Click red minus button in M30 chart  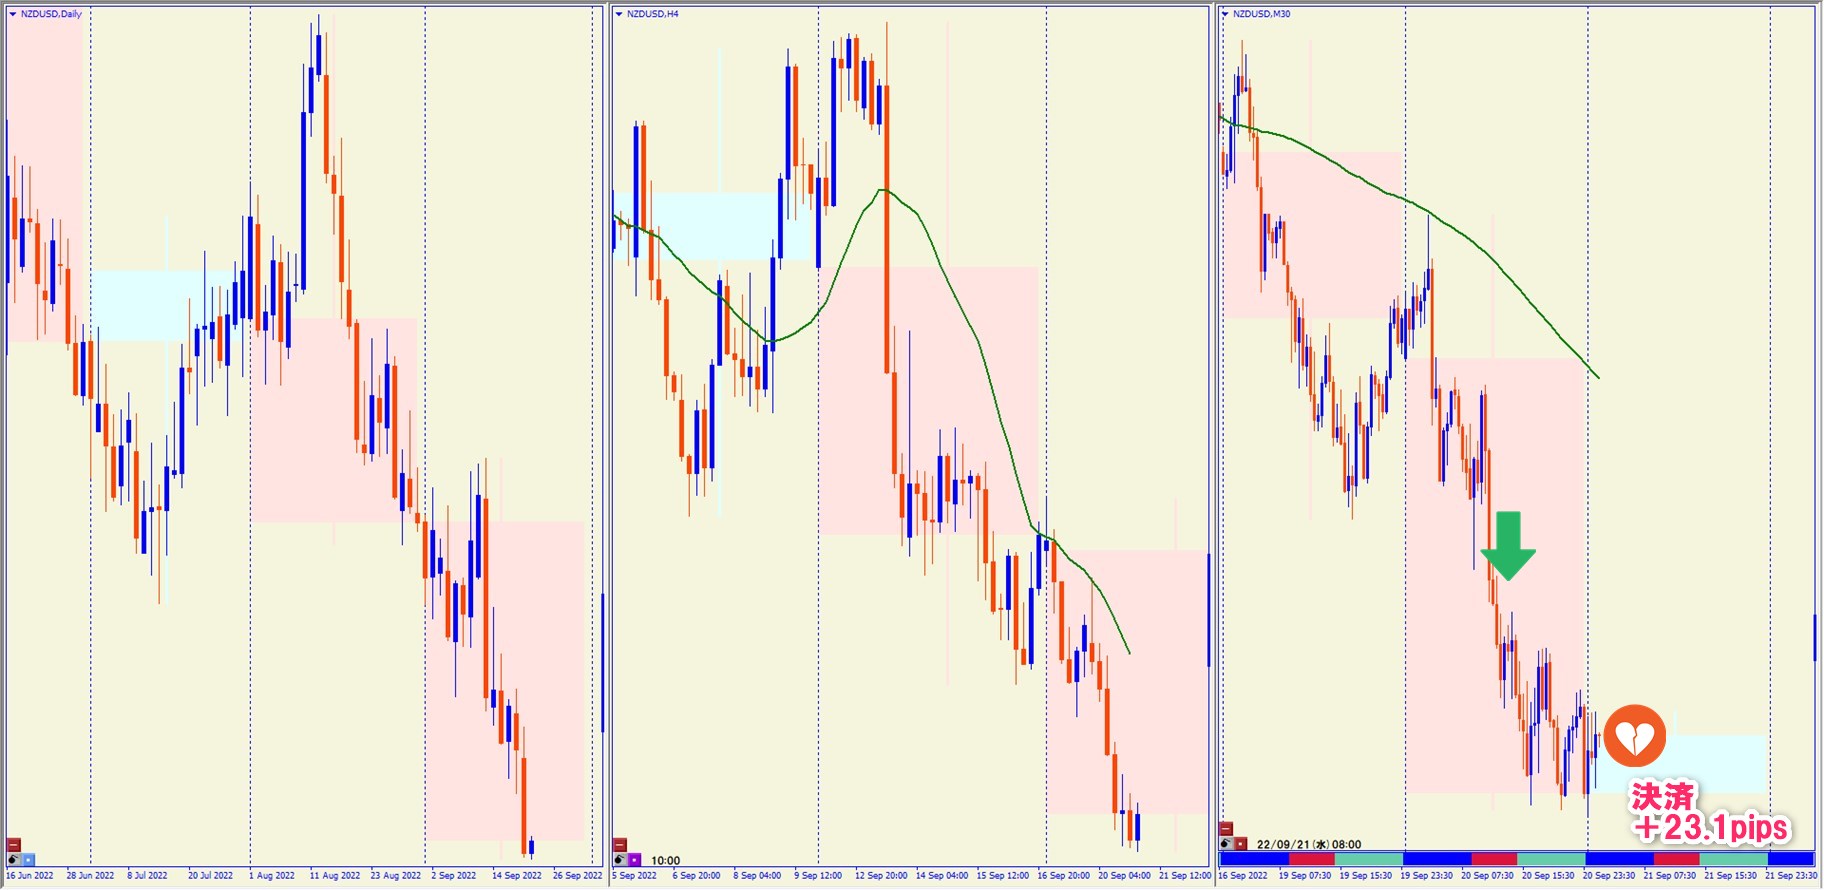[x=1226, y=829]
